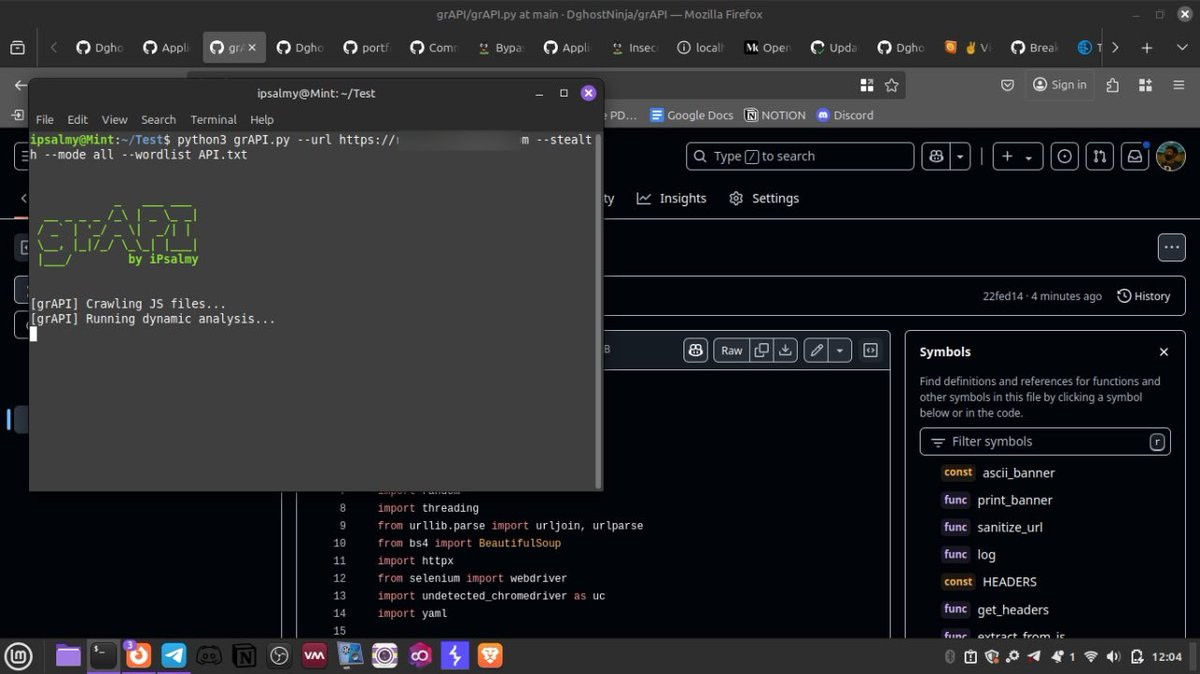Switch to the Insights repository tab
1200x674 pixels.
672,198
